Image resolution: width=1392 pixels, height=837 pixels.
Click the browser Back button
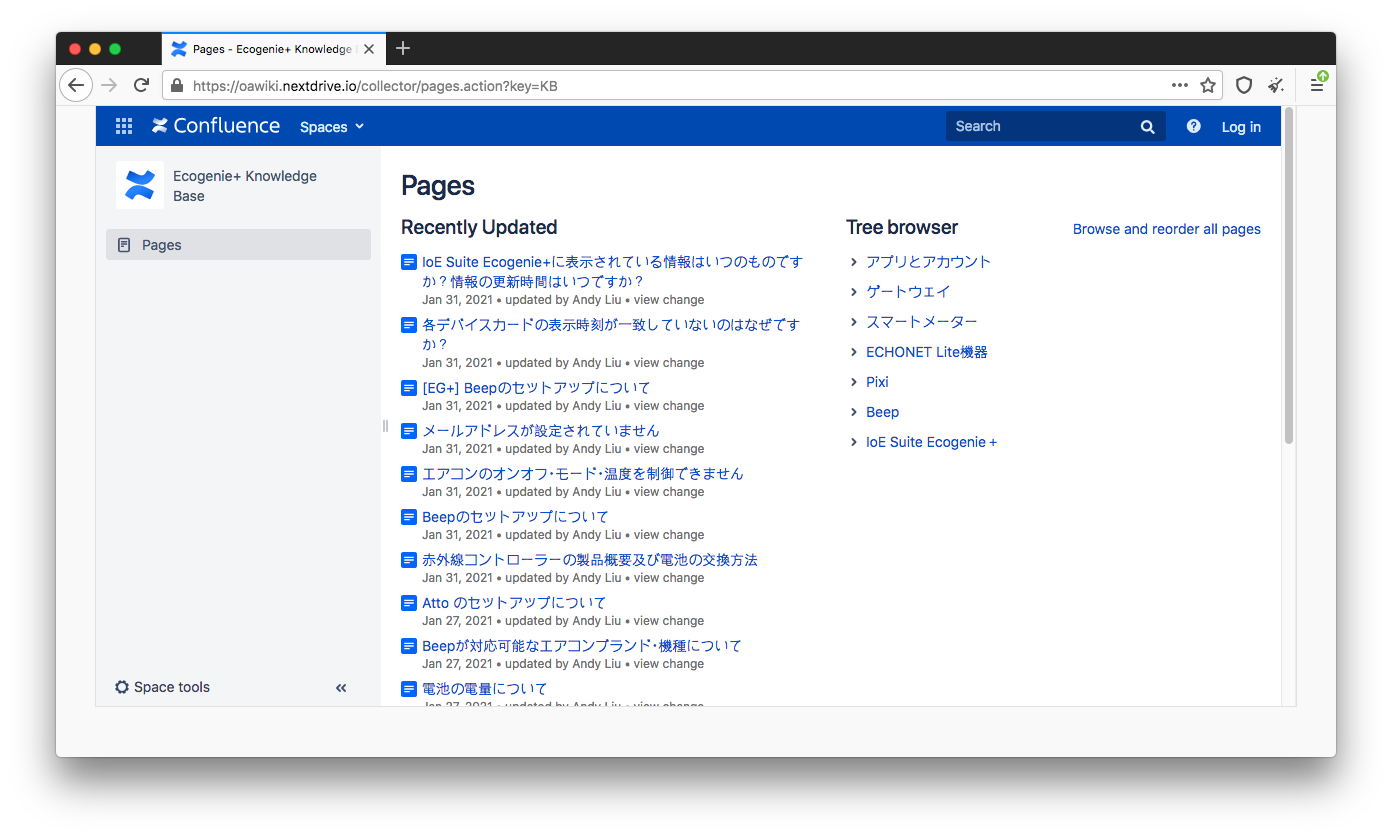point(76,85)
